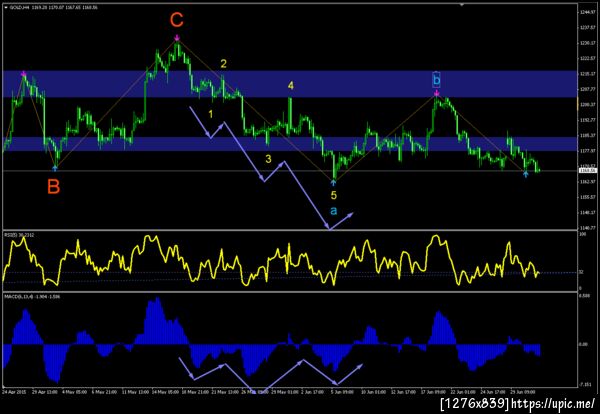Image resolution: width=600 pixels, height=414 pixels.
Task: Select the yellow wave label 3
Action: point(268,159)
